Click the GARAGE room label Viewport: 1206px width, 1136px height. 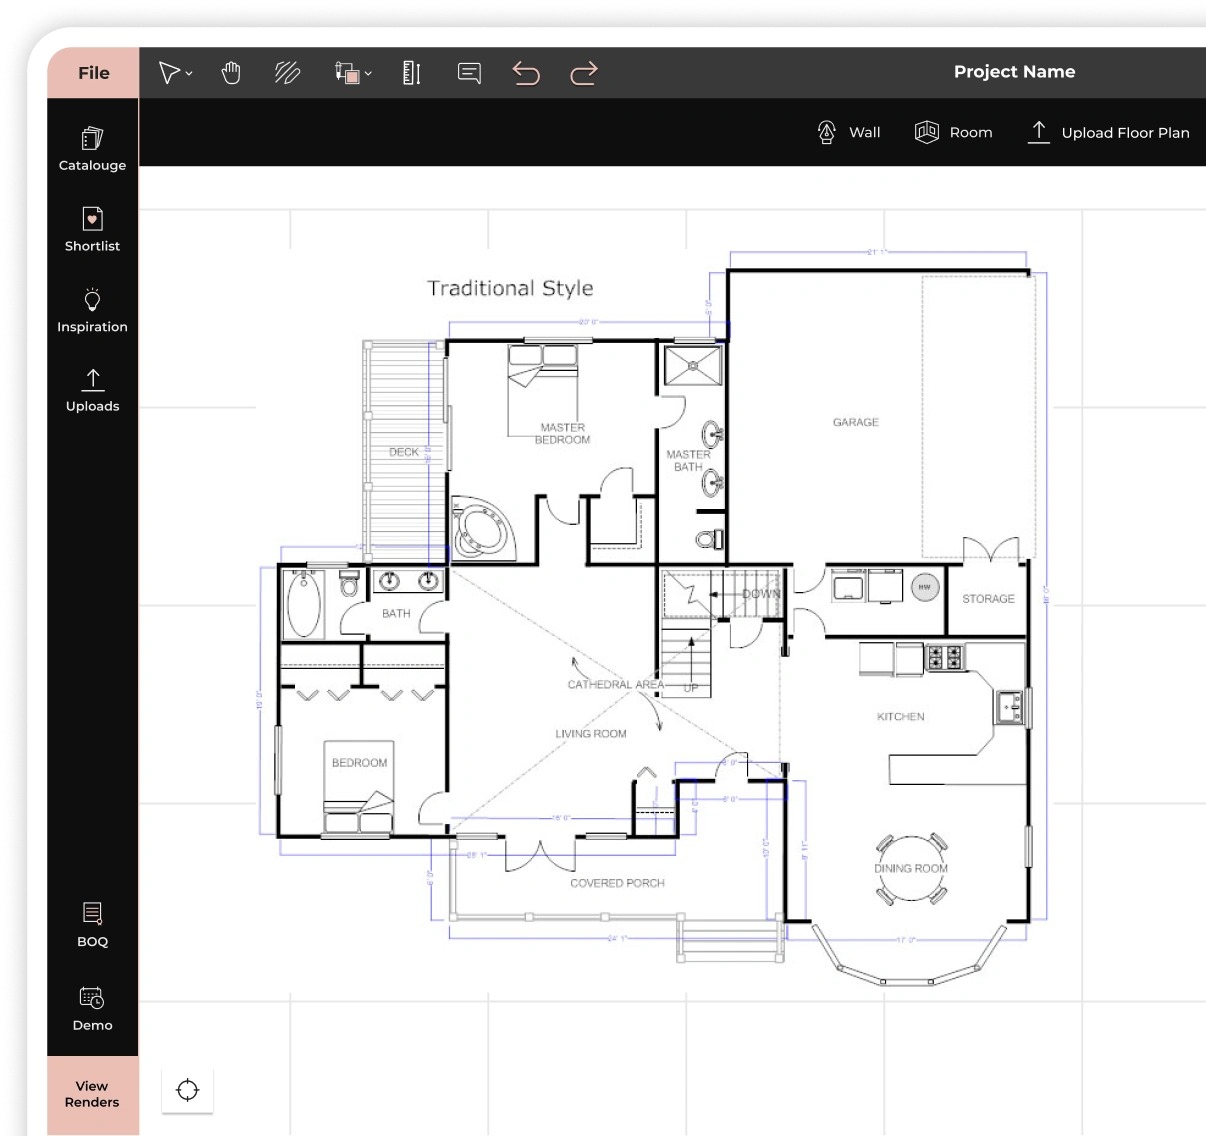pos(856,422)
